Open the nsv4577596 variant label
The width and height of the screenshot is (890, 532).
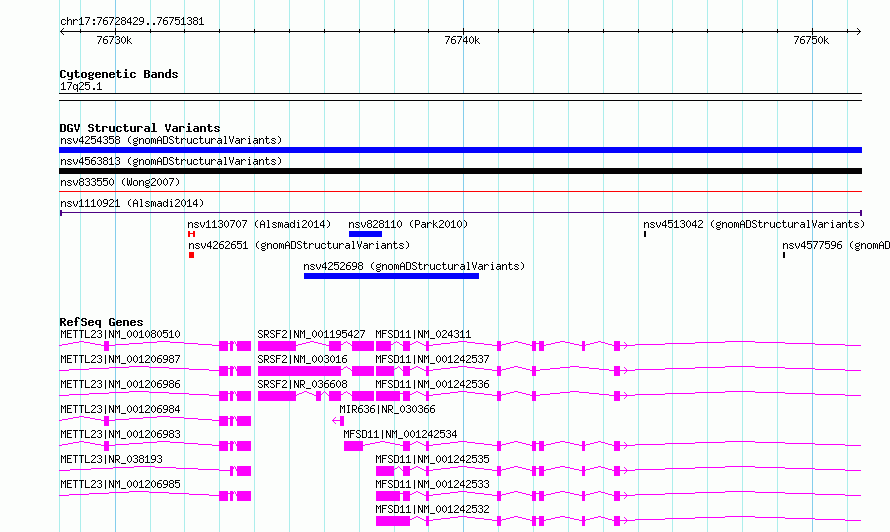click(836, 245)
